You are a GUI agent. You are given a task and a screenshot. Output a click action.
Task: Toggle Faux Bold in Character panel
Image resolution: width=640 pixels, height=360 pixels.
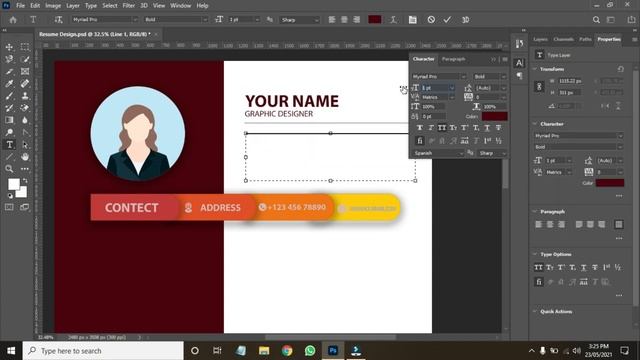tap(420, 128)
